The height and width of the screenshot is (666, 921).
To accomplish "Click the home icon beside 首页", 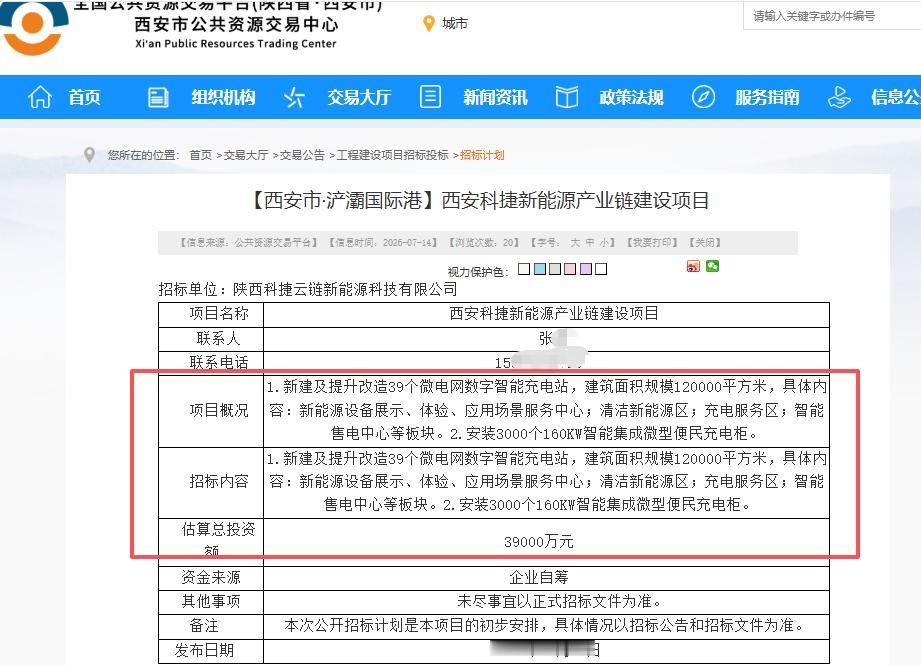I will [40, 97].
